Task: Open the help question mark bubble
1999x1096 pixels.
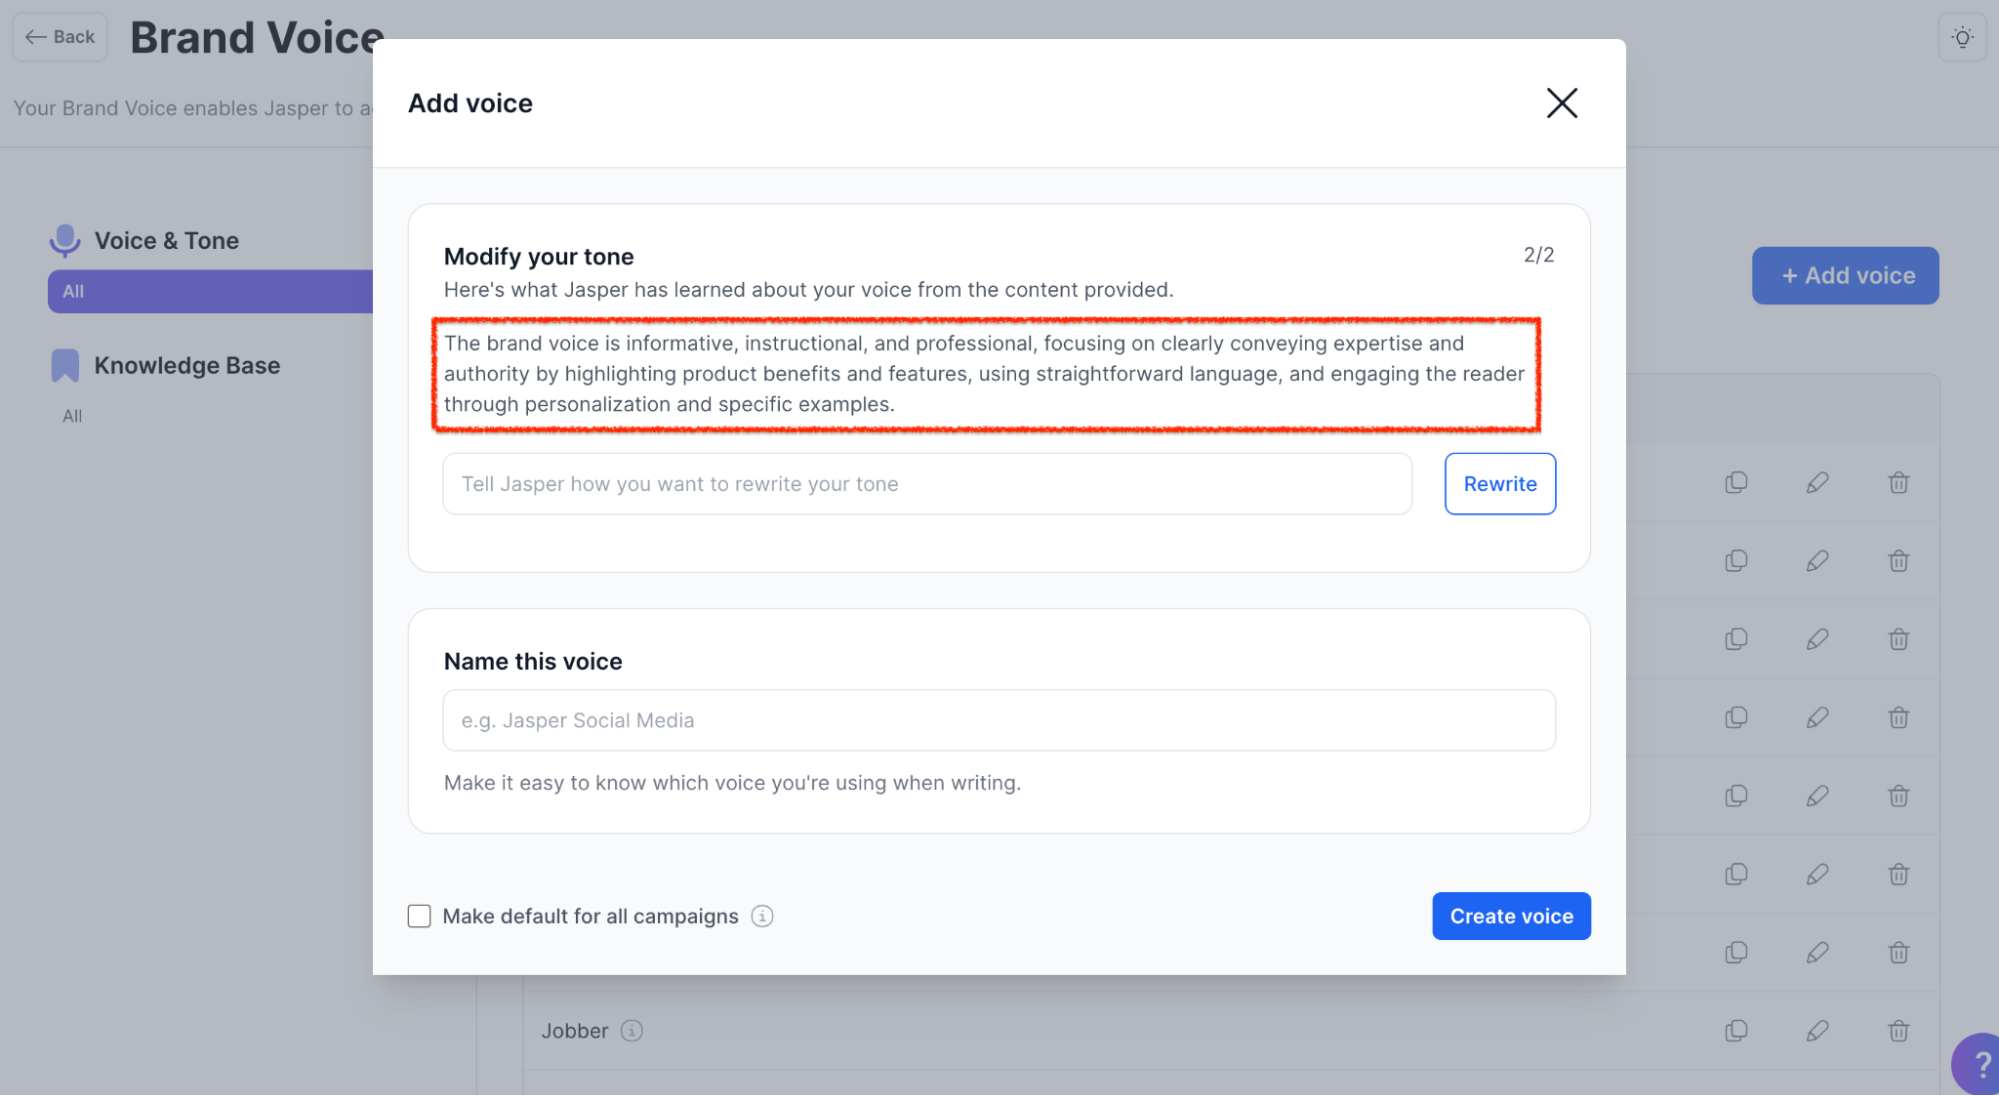Action: pyautogui.click(x=1977, y=1064)
